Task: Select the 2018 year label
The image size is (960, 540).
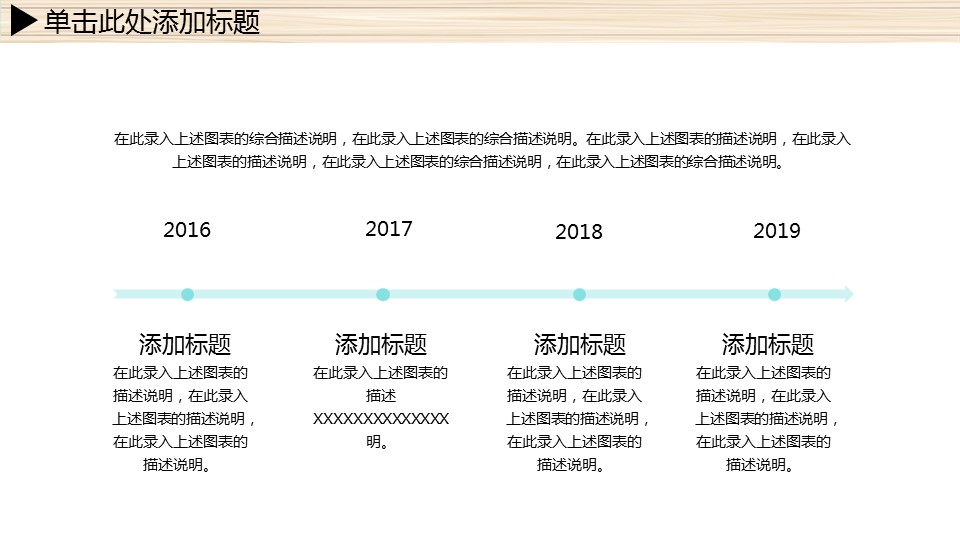Action: [579, 232]
